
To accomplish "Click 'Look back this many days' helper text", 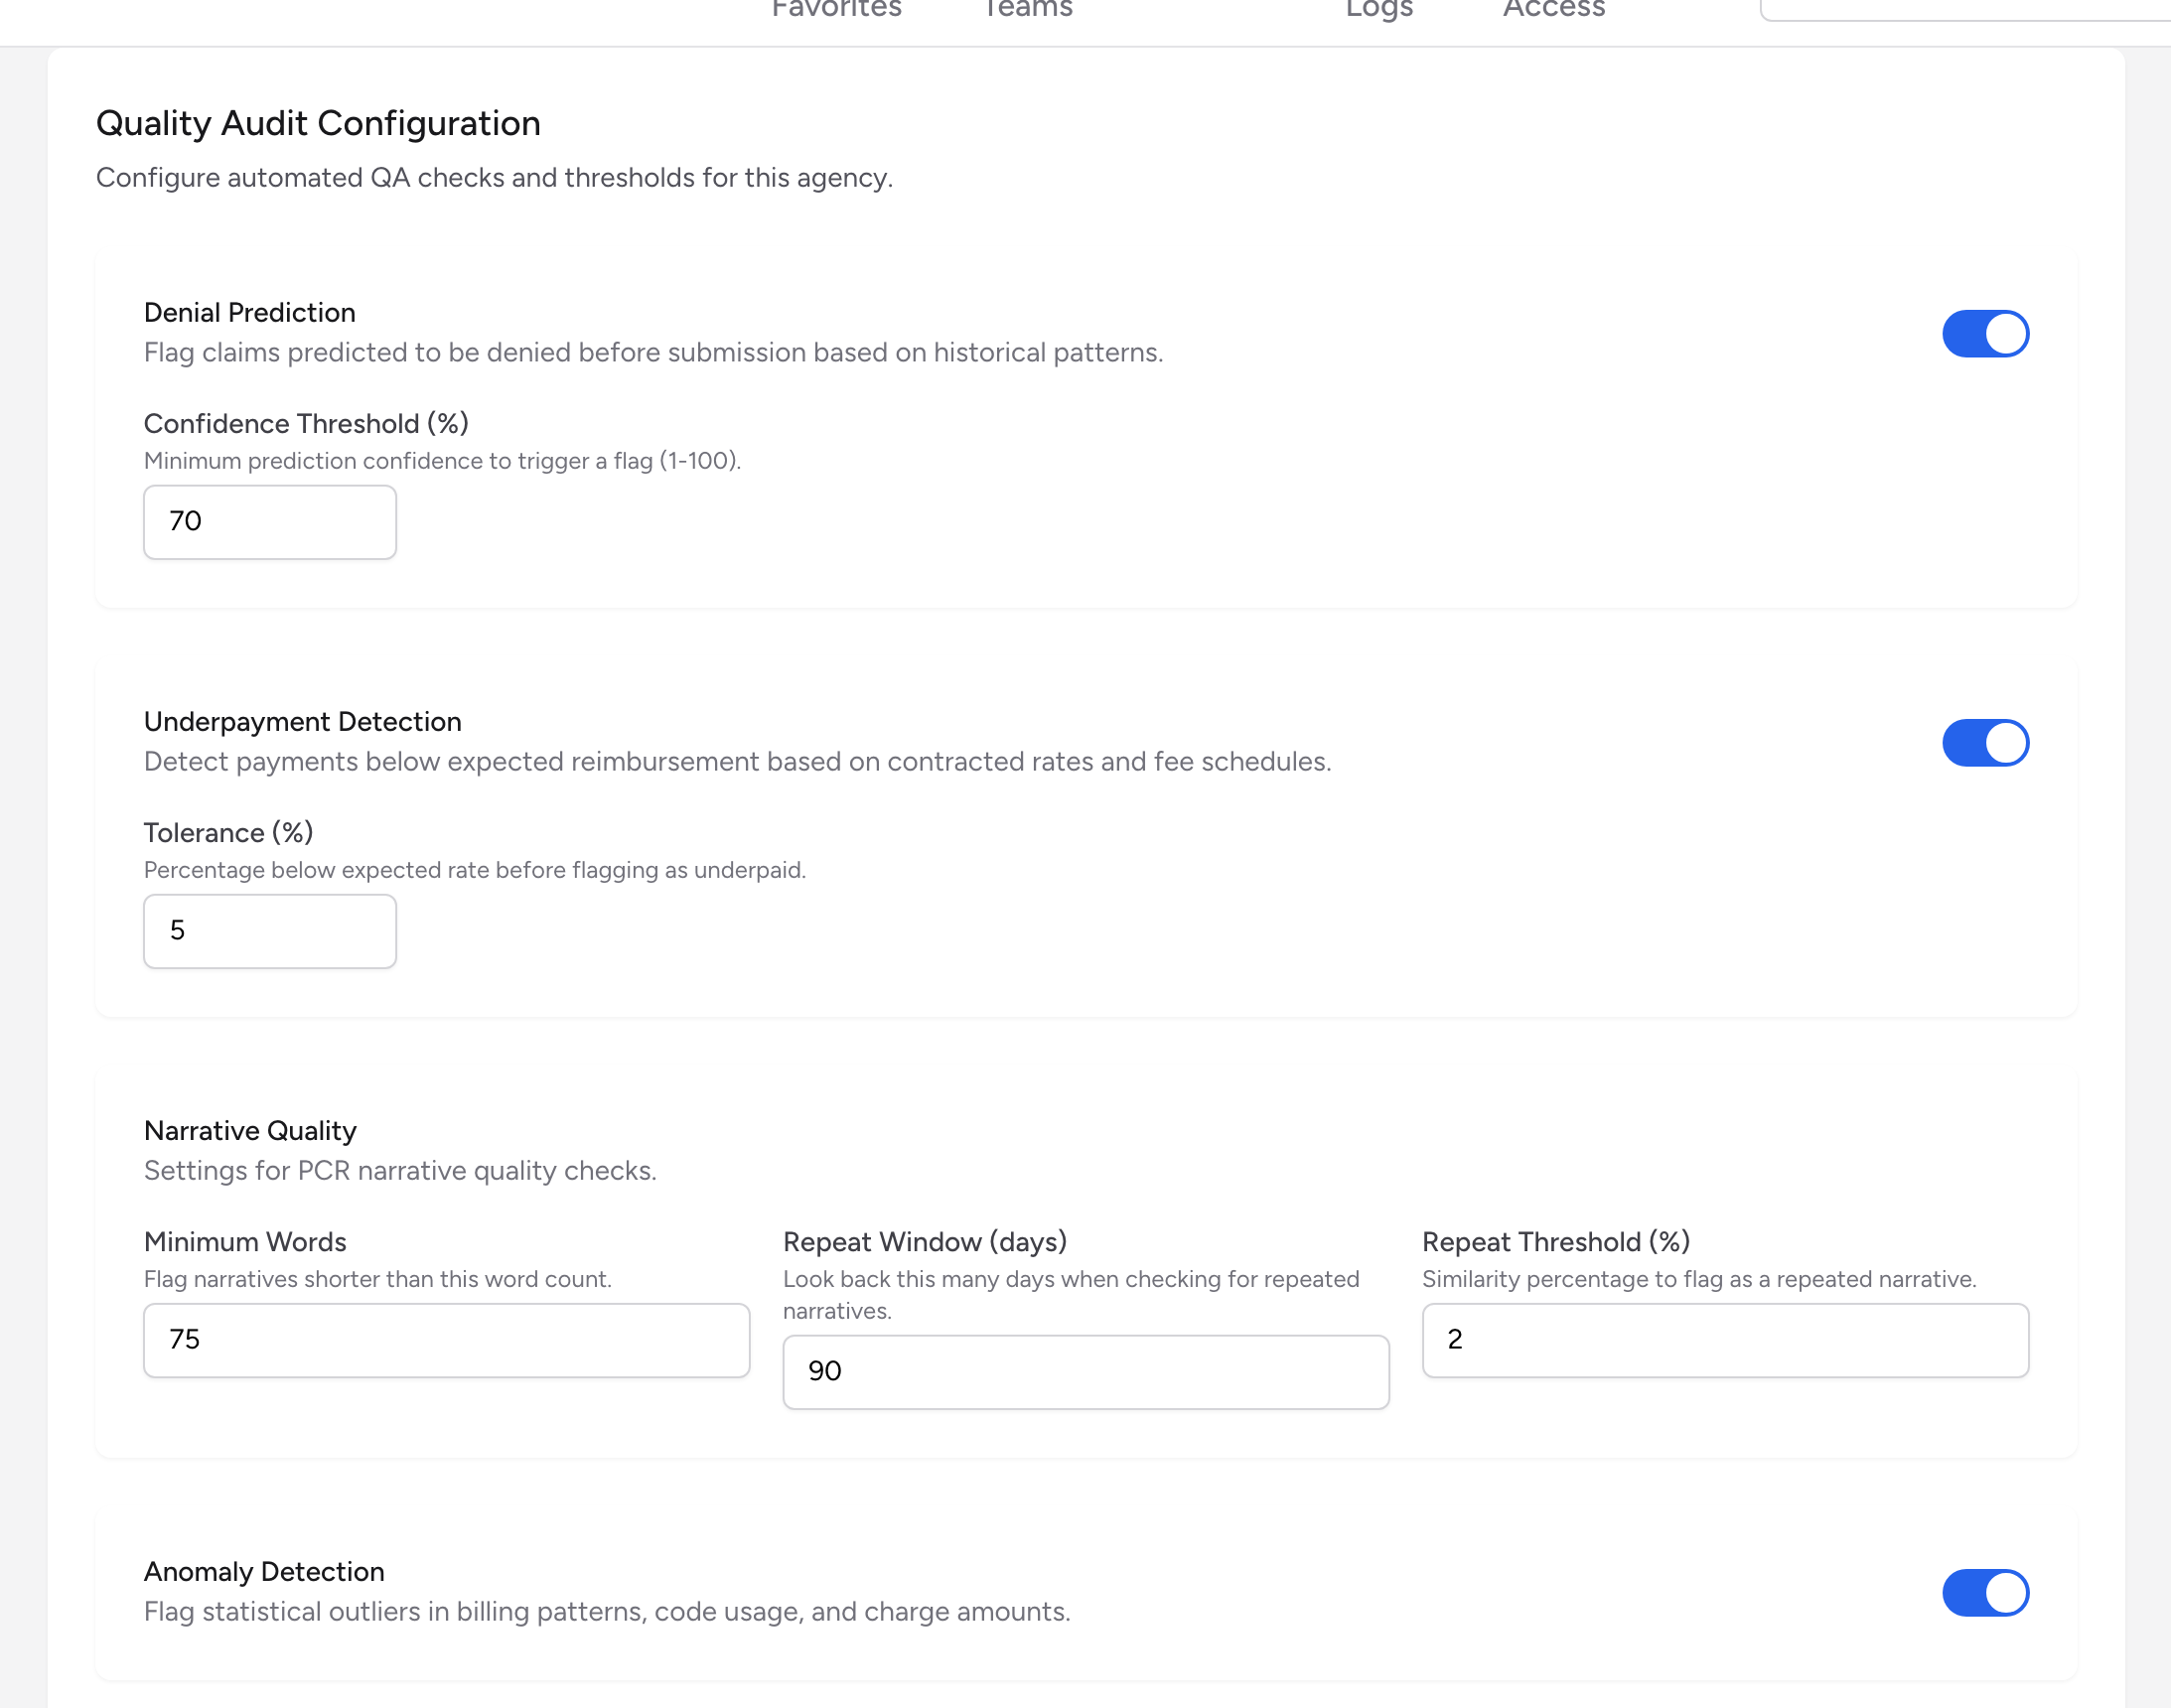I will click(x=1071, y=1294).
